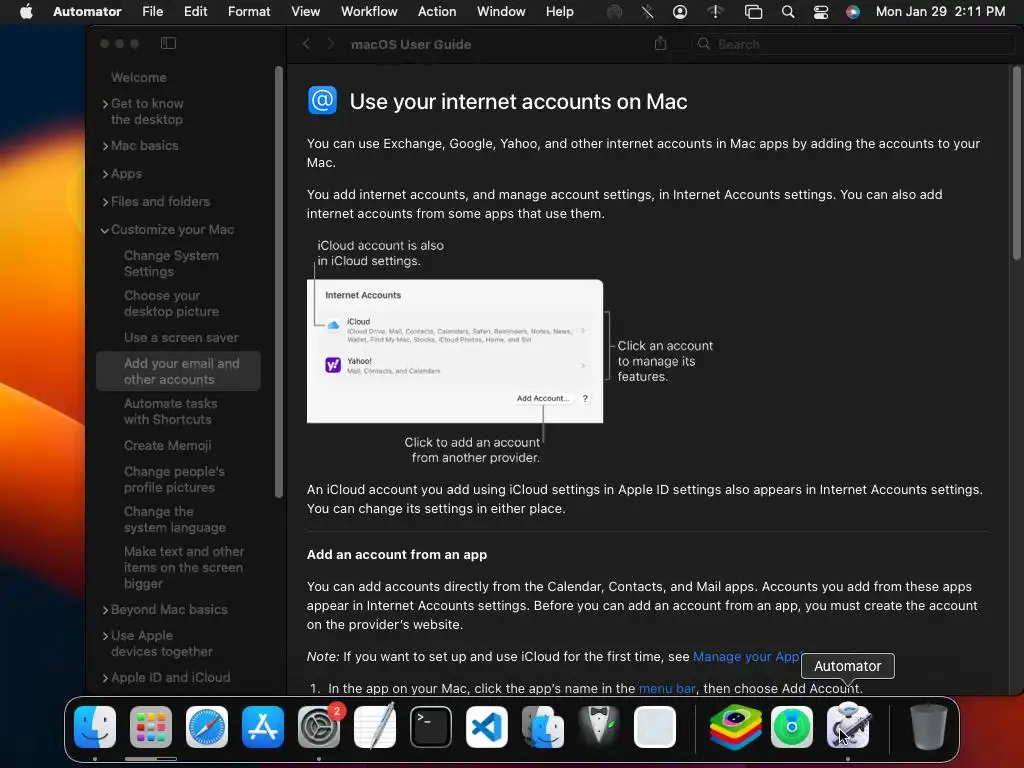Open the Apple menu
Screen dimensions: 1024x768
click(x=26, y=11)
